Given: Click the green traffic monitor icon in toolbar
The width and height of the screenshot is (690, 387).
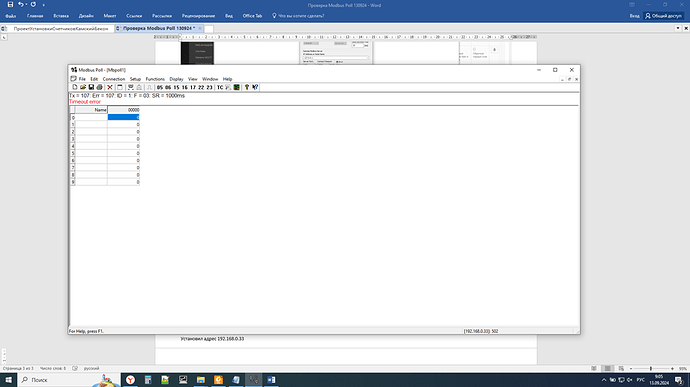Looking at the screenshot, I should [236, 87].
